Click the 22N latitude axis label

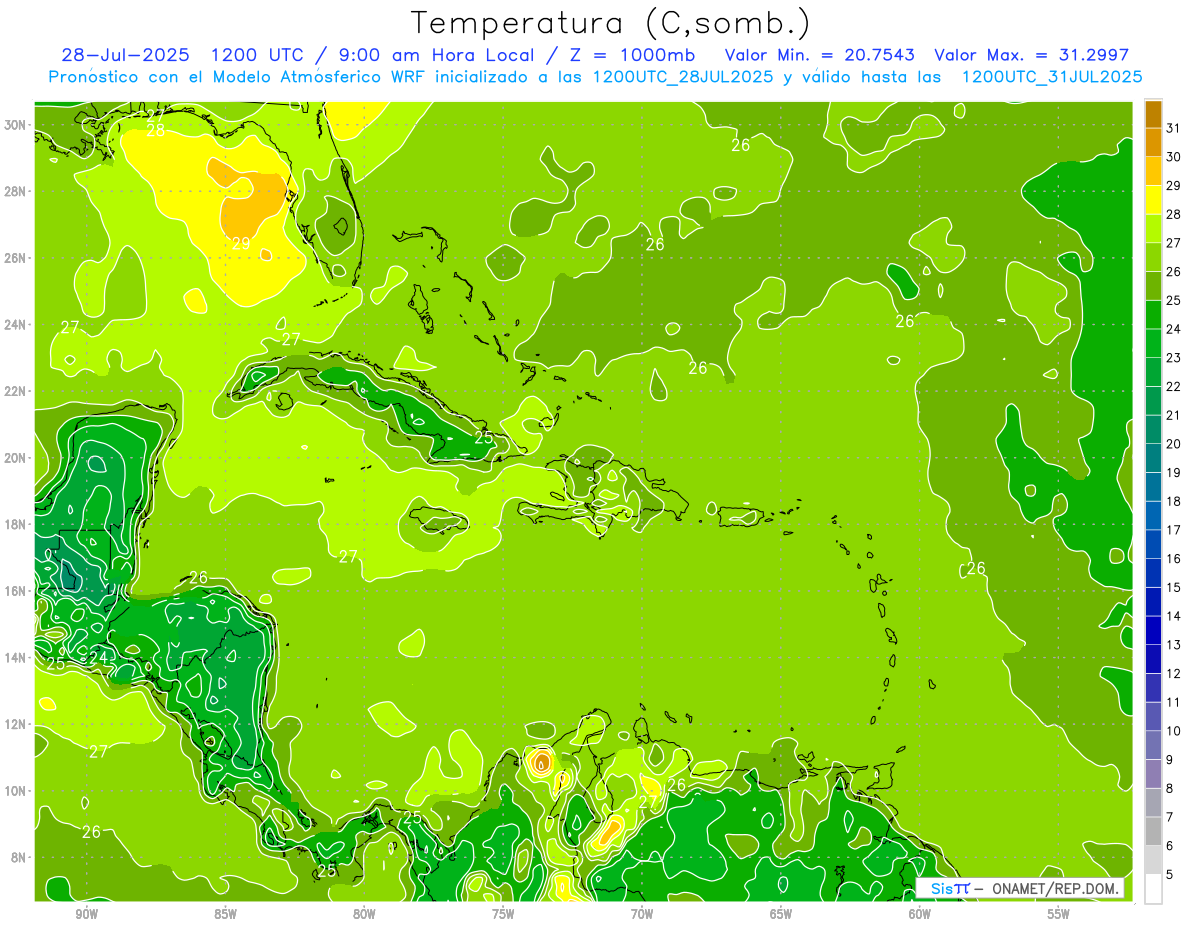tap(17, 391)
